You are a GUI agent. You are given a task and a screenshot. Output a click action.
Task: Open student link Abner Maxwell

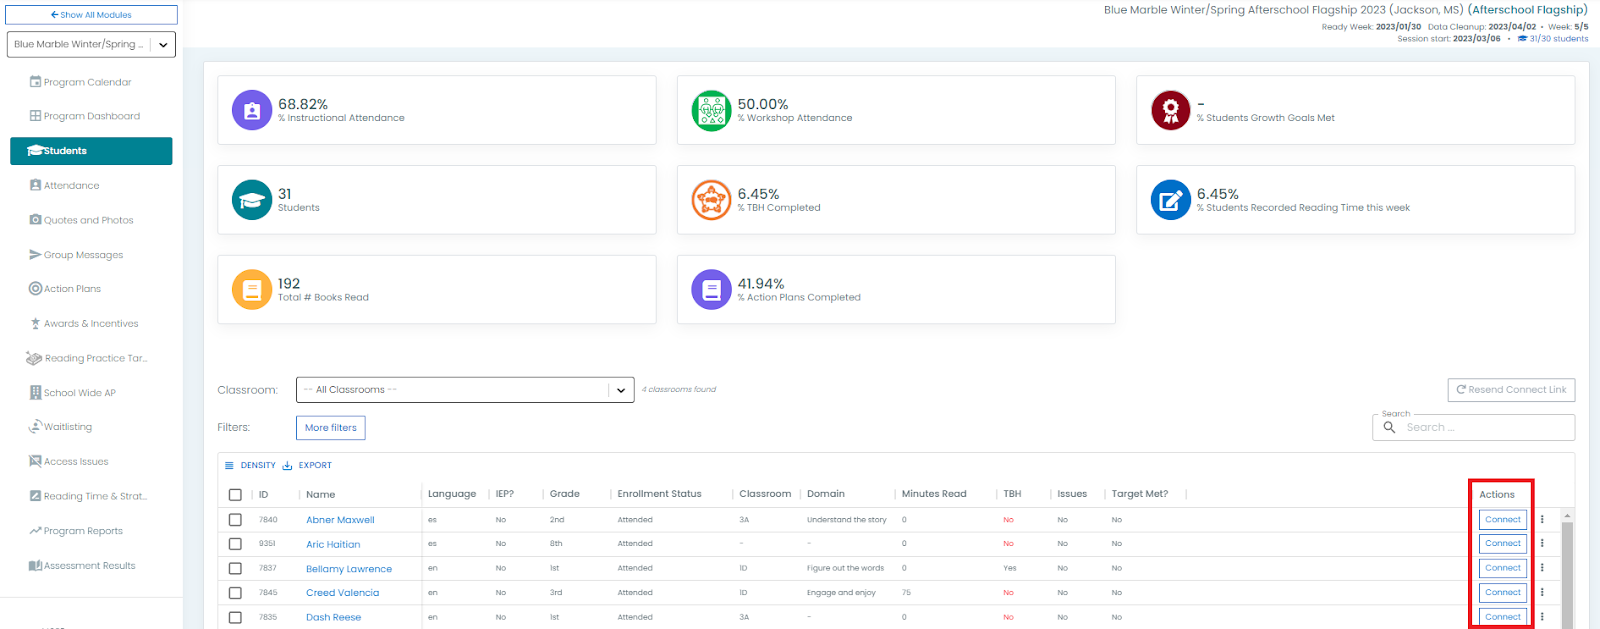(x=340, y=520)
